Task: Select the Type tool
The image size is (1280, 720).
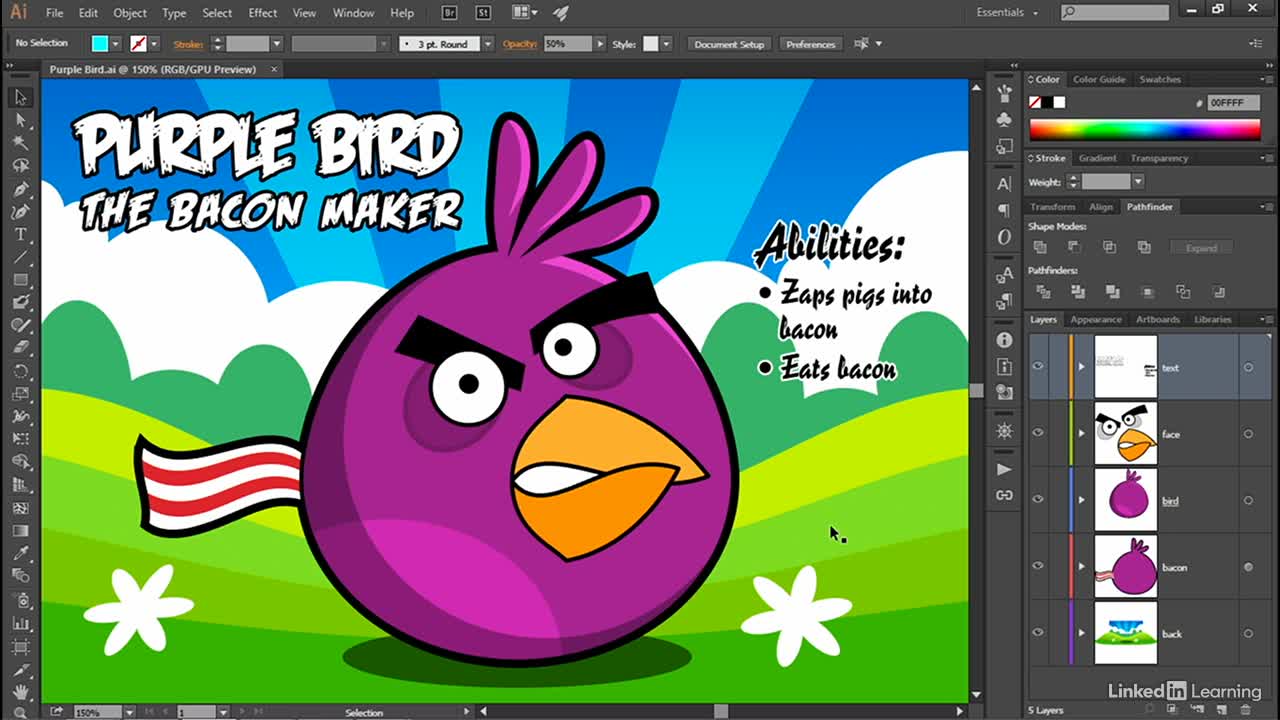Action: [20, 234]
